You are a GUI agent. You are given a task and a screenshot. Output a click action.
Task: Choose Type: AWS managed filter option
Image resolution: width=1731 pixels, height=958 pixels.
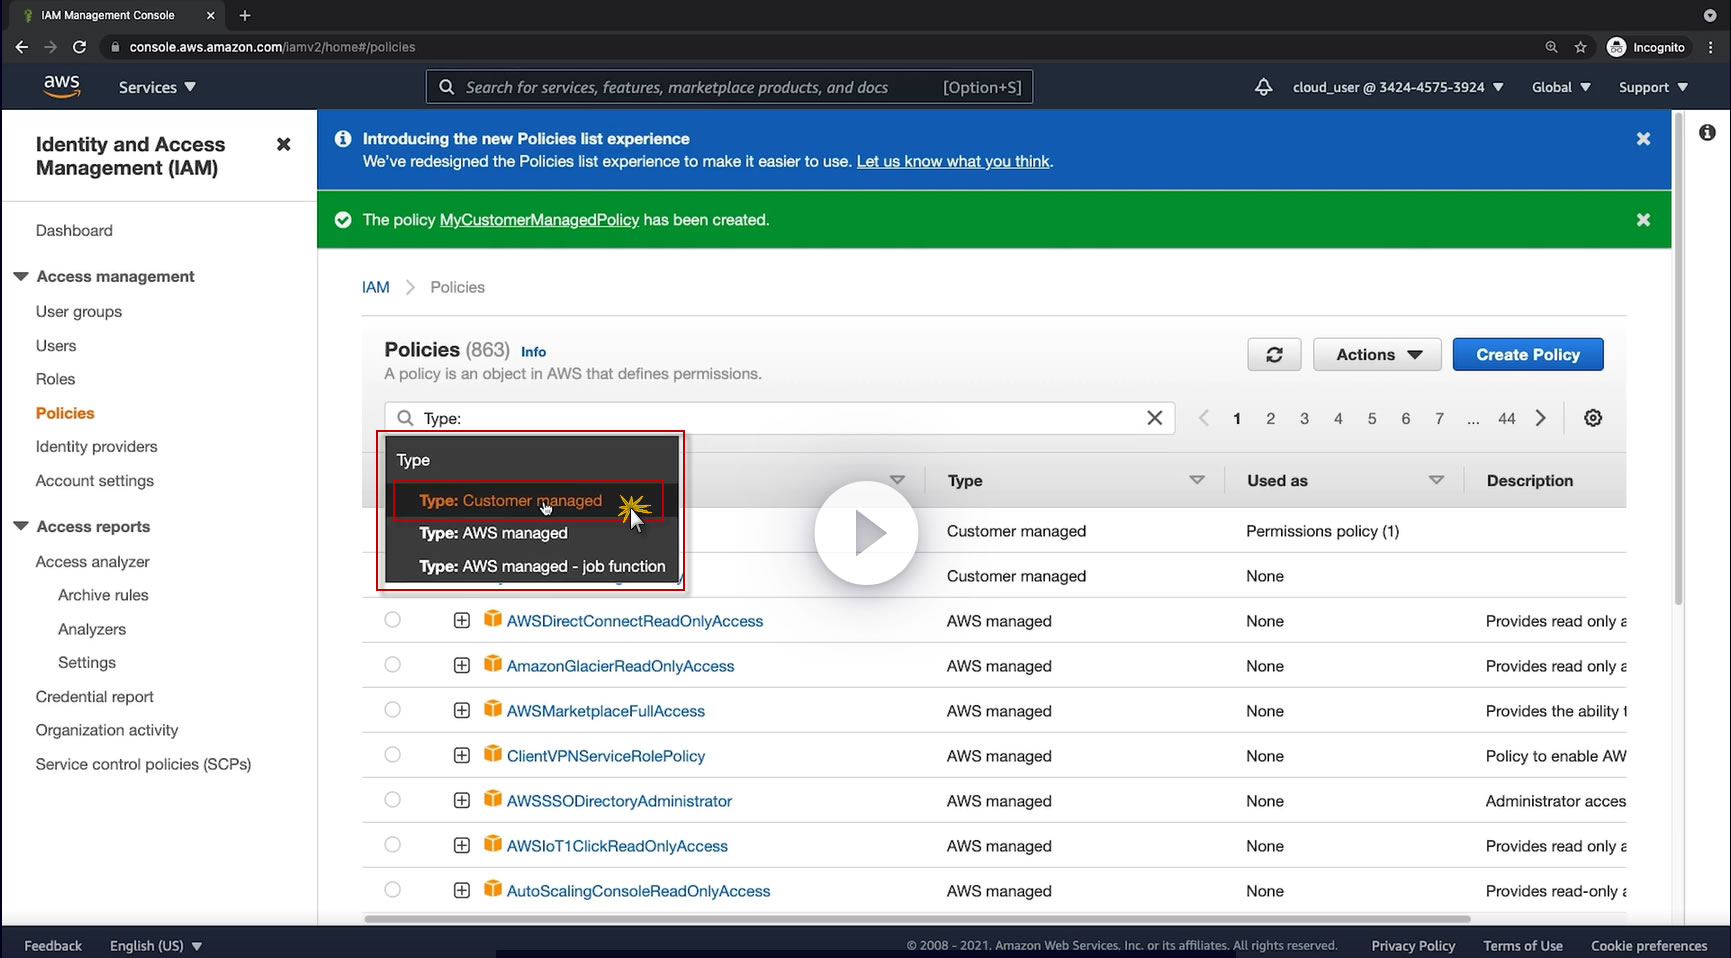[494, 533]
